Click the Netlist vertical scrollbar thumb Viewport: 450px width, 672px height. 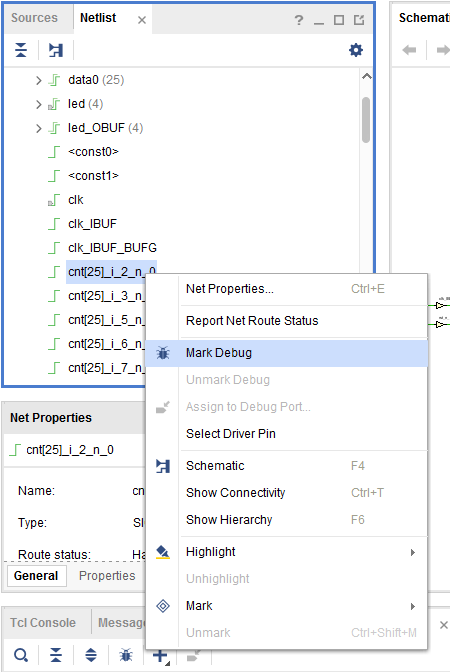click(x=366, y=120)
